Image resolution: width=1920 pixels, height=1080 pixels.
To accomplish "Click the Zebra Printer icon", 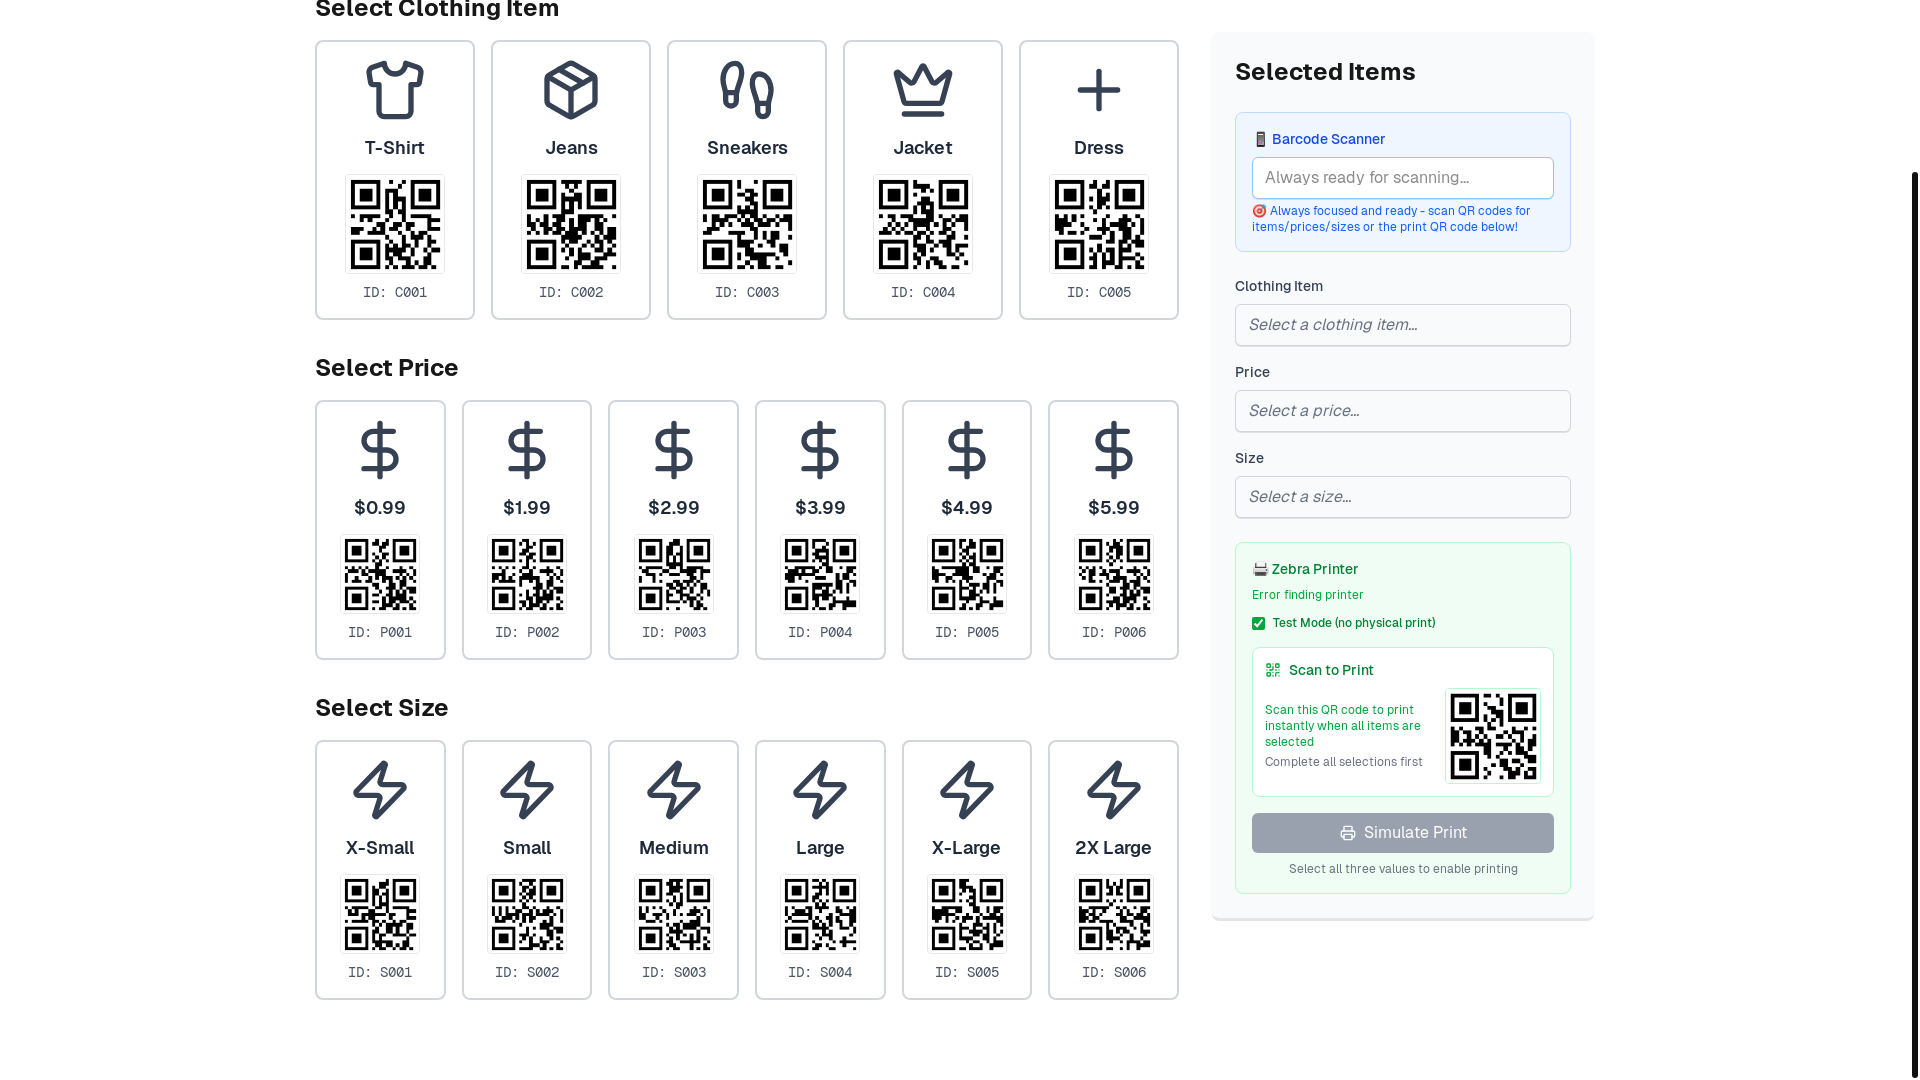I will coord(1260,569).
